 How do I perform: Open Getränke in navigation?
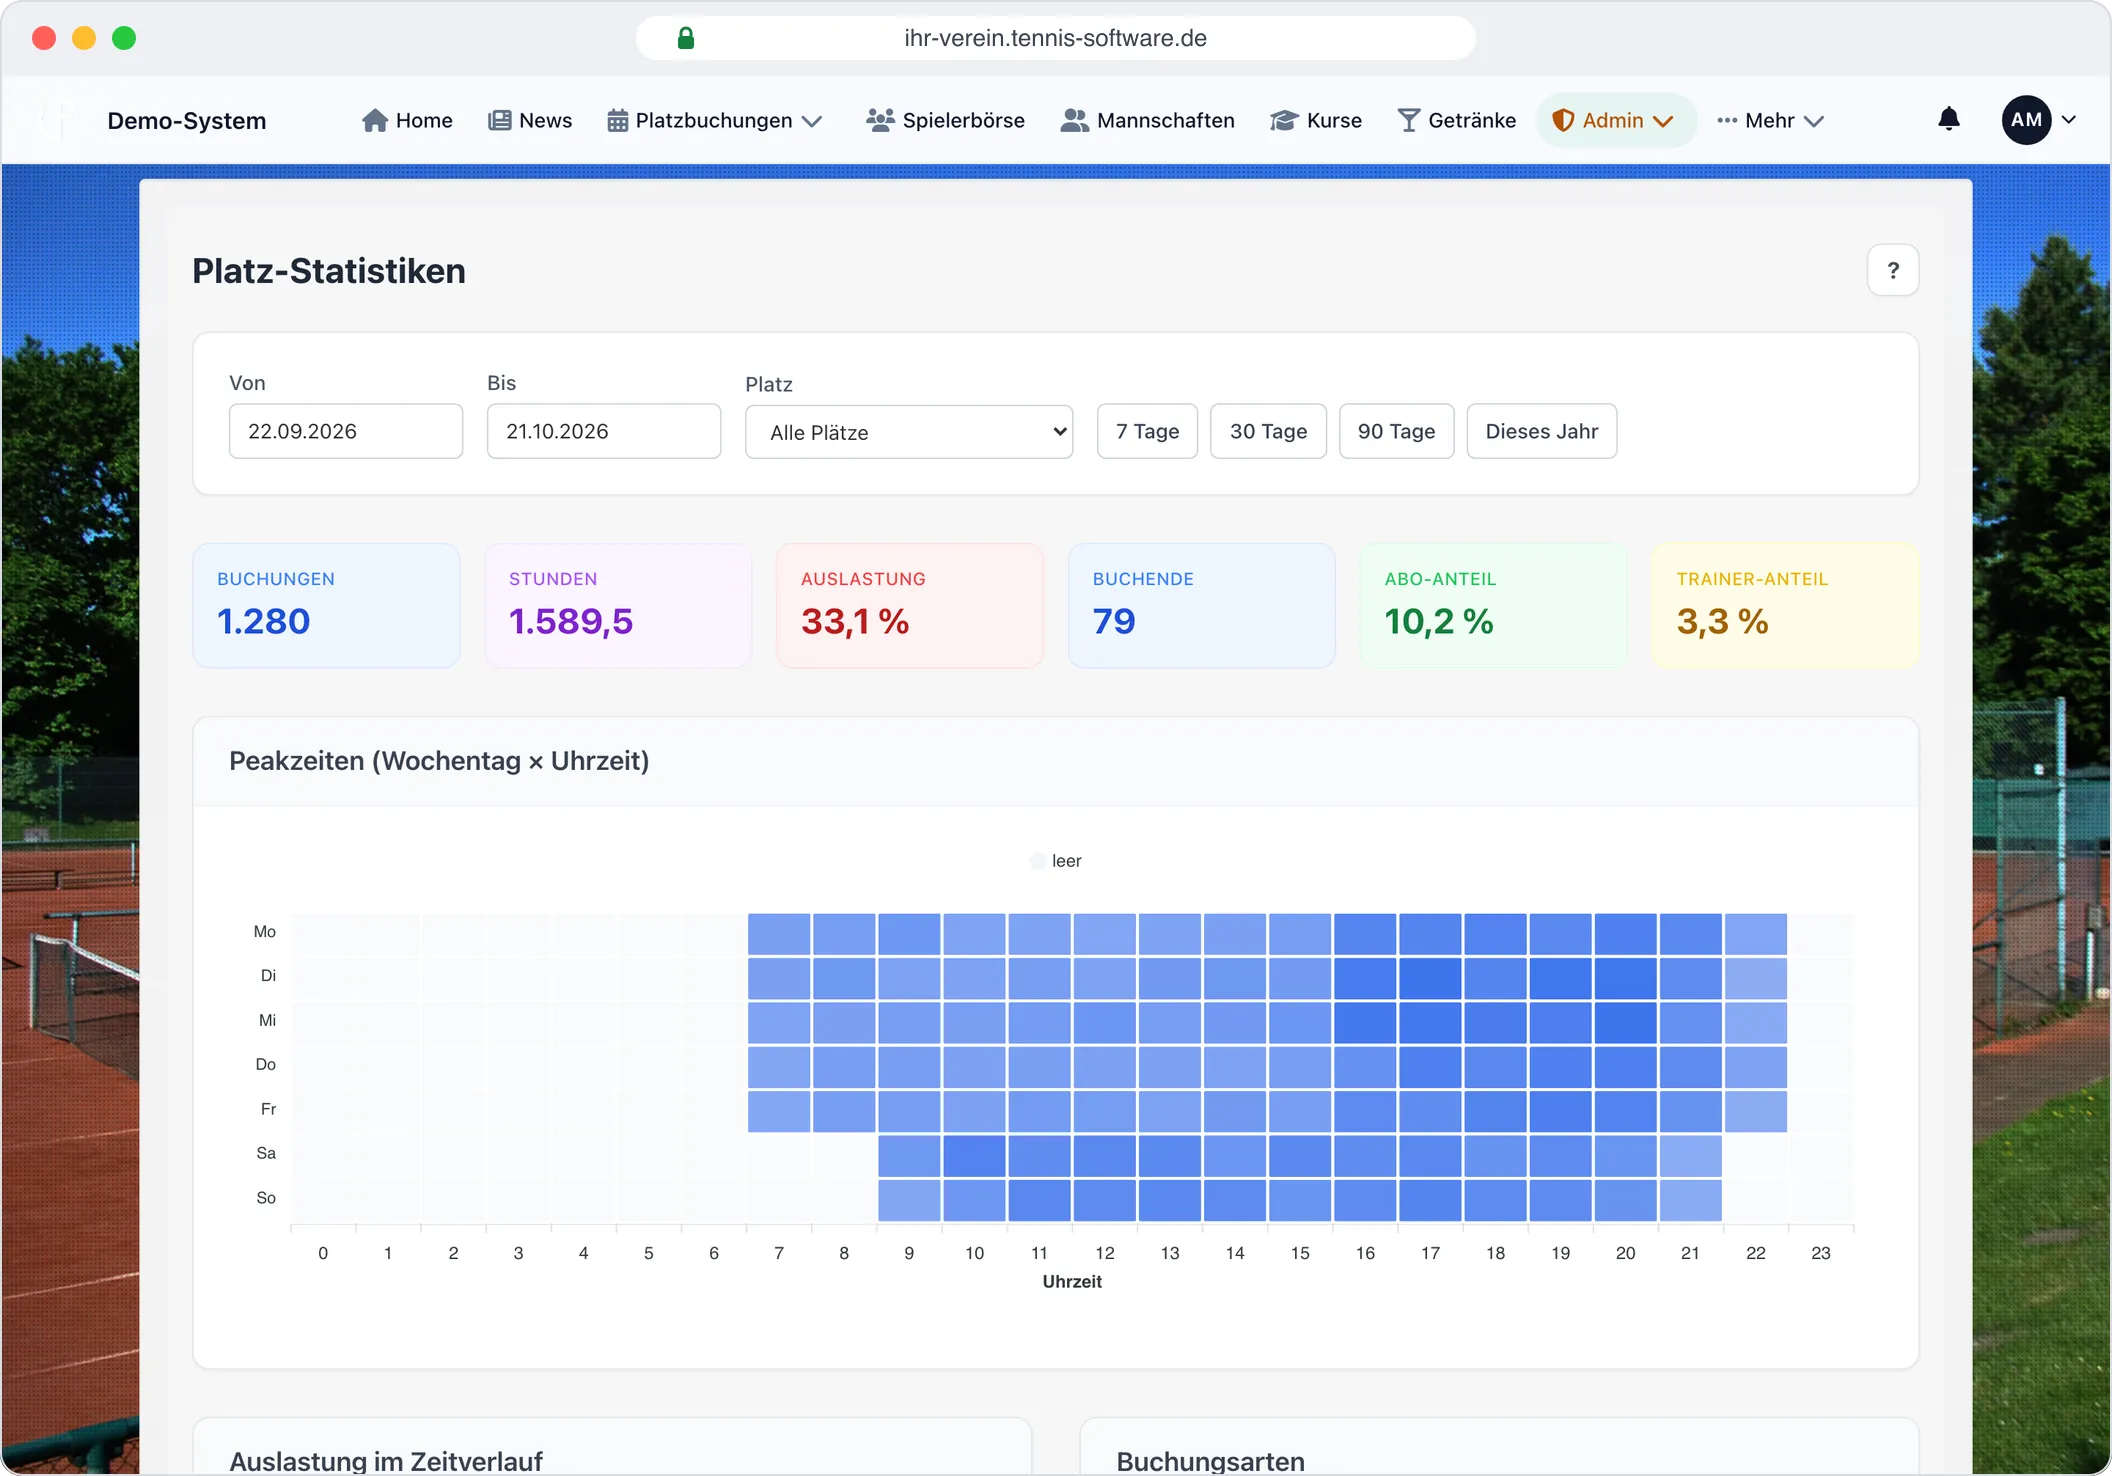click(1457, 121)
